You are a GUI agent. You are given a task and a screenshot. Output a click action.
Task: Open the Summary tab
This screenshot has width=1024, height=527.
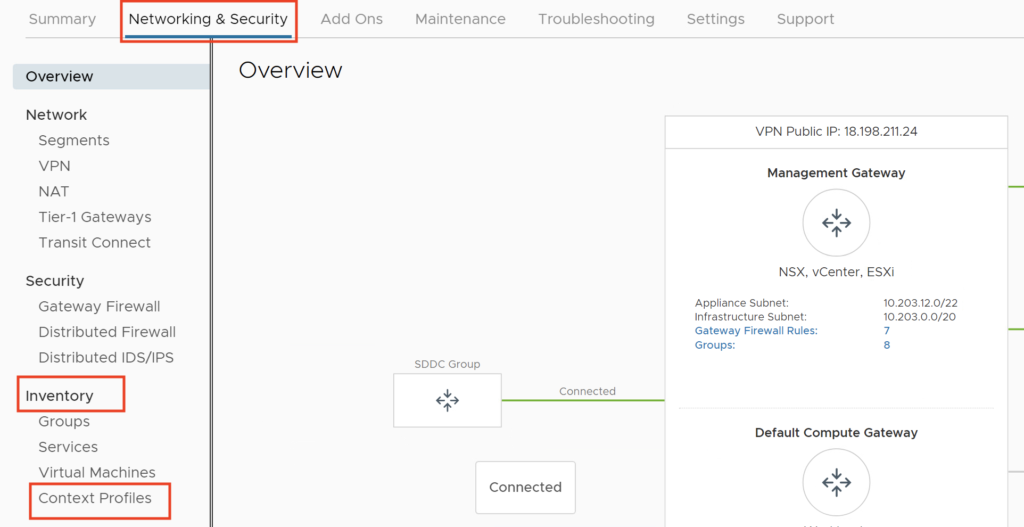(x=62, y=19)
